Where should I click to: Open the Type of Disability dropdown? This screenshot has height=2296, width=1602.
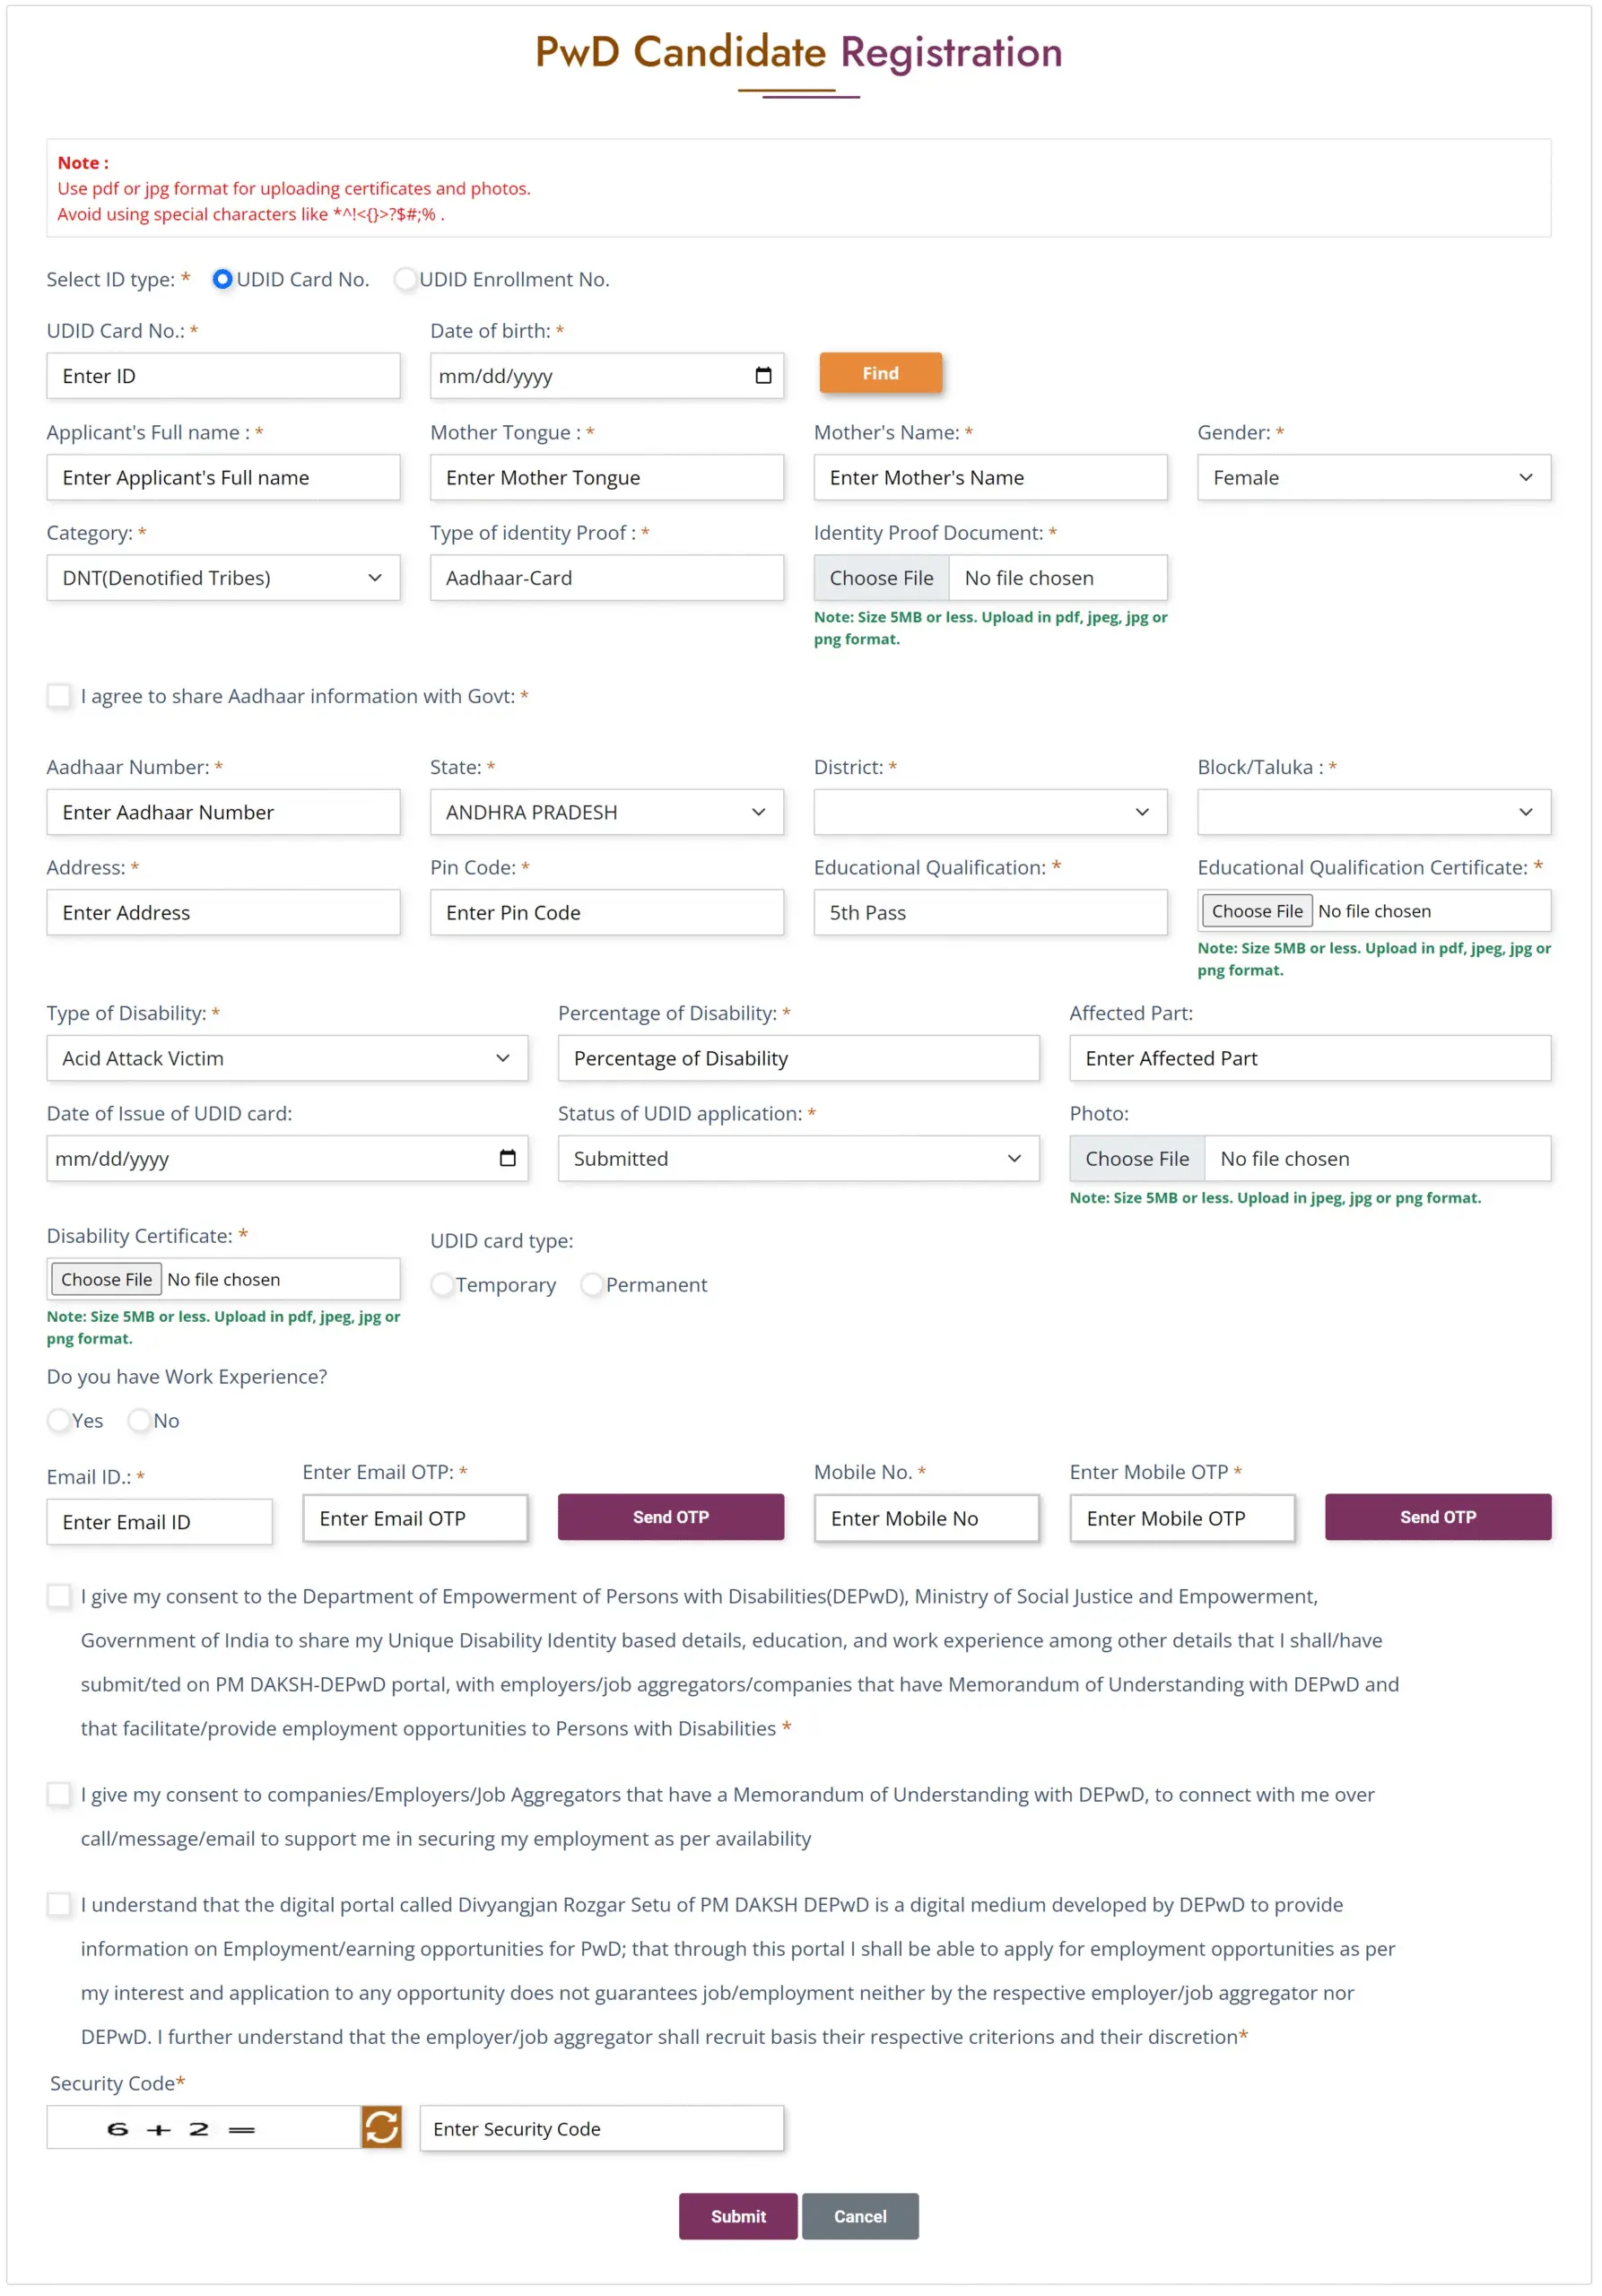[287, 1058]
